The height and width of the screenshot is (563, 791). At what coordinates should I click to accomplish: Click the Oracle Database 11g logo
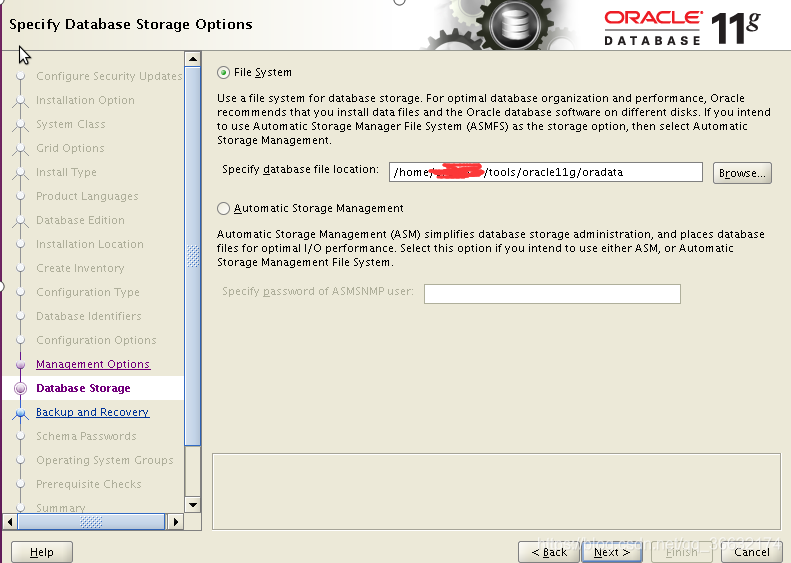(682, 28)
